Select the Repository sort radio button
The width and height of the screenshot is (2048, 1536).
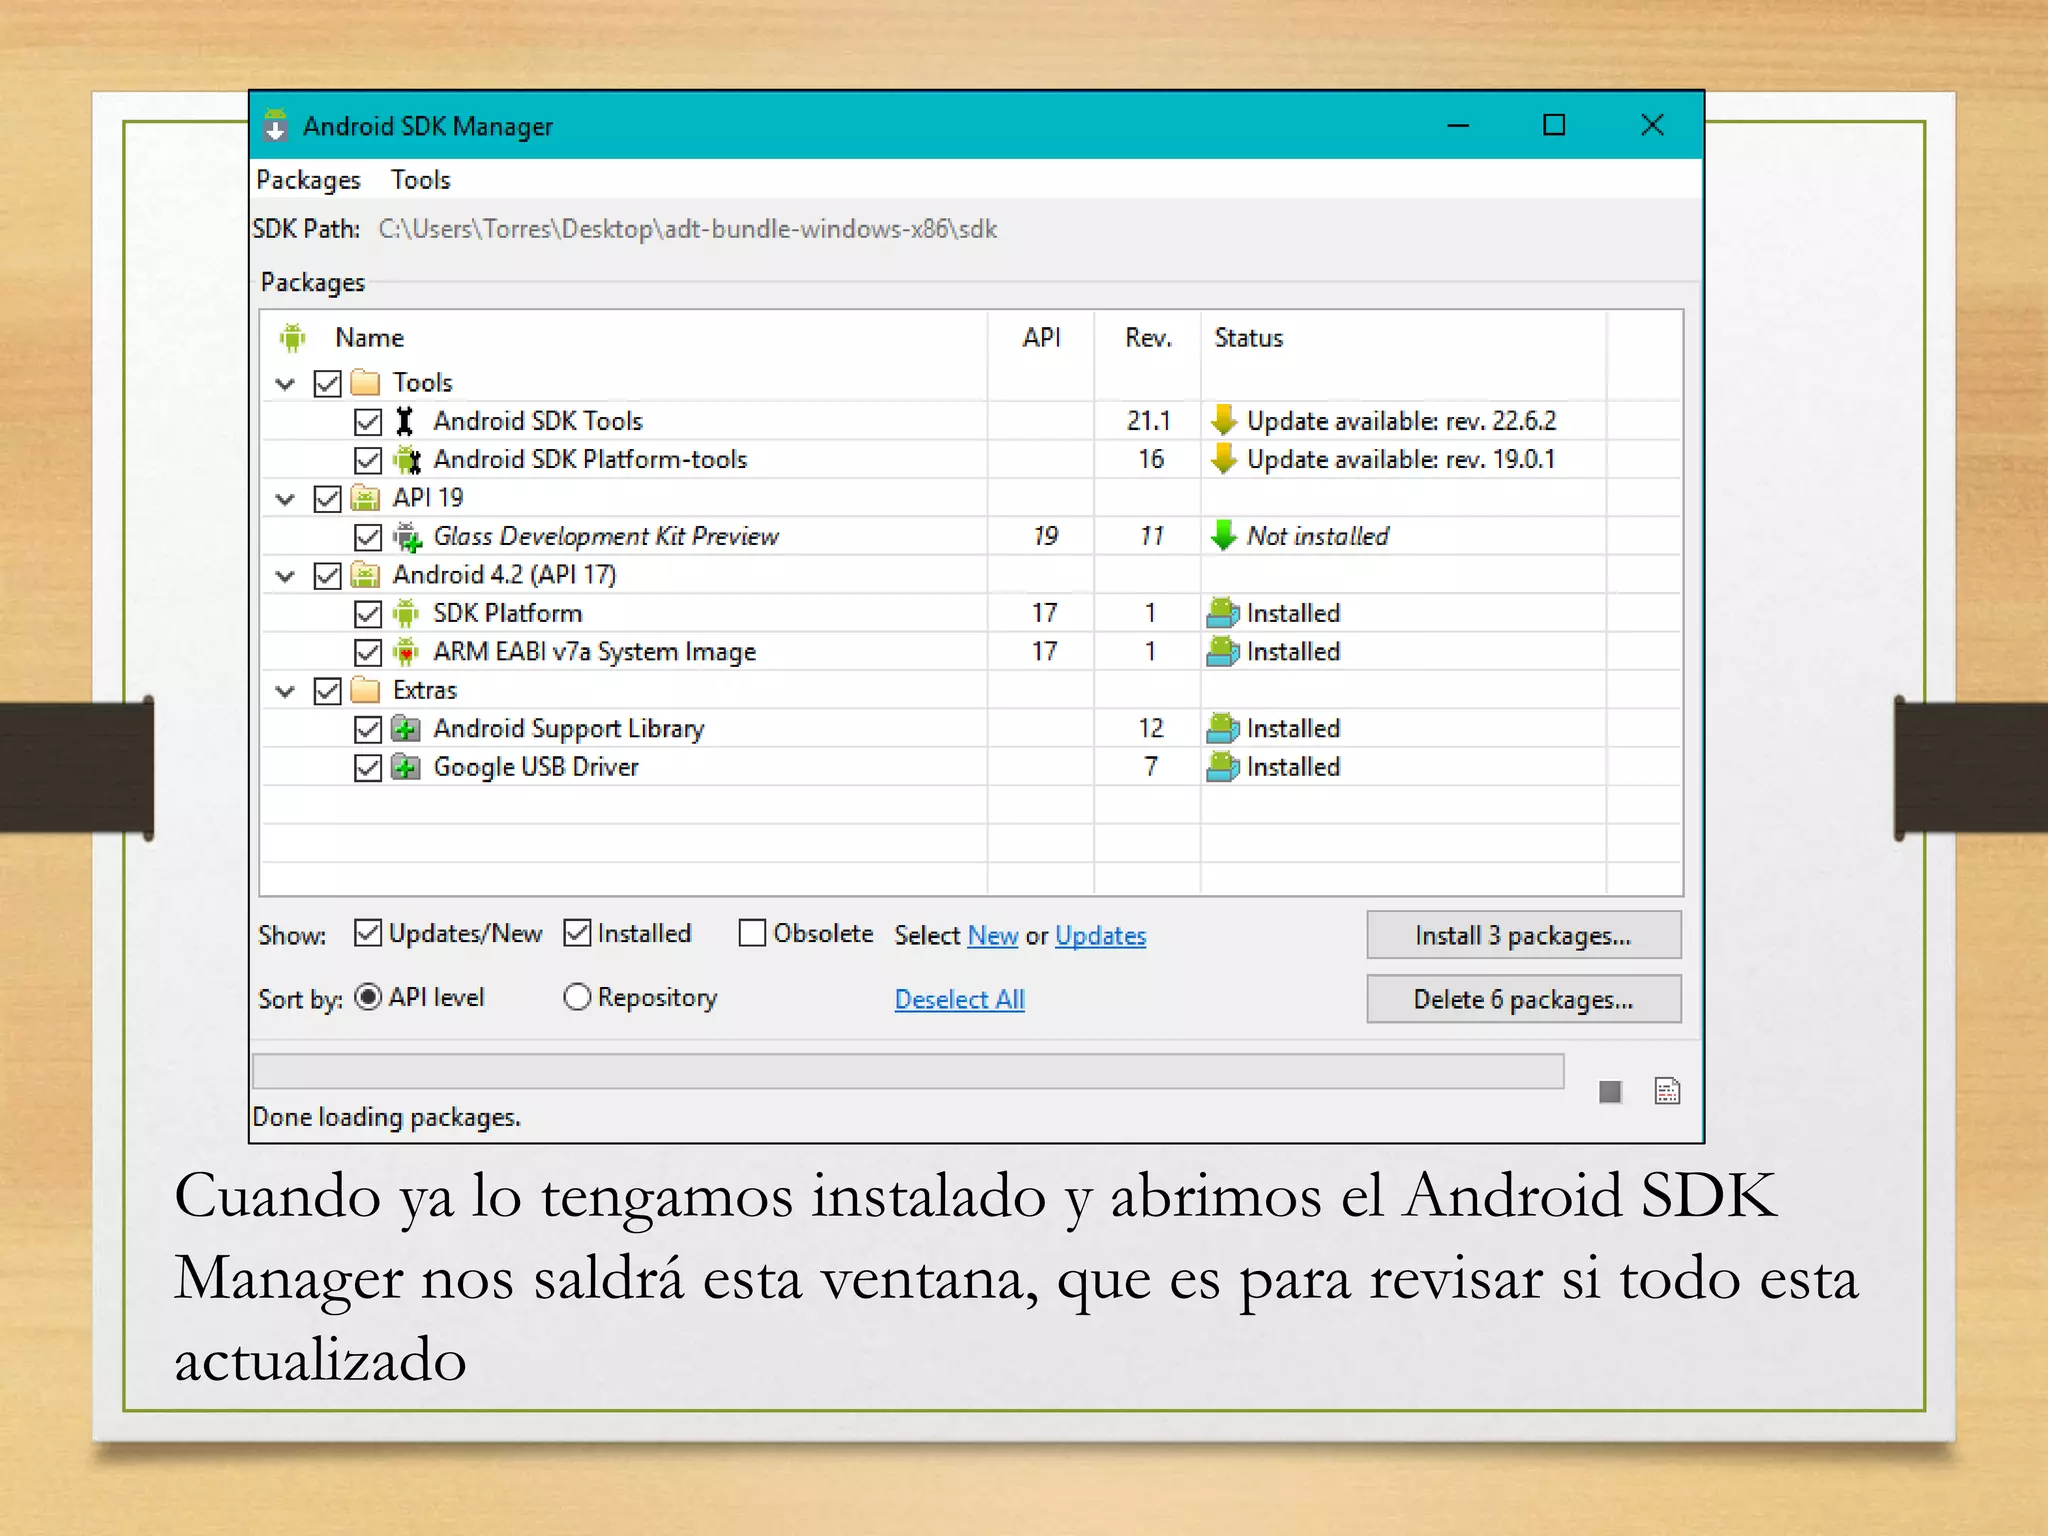coord(577,997)
